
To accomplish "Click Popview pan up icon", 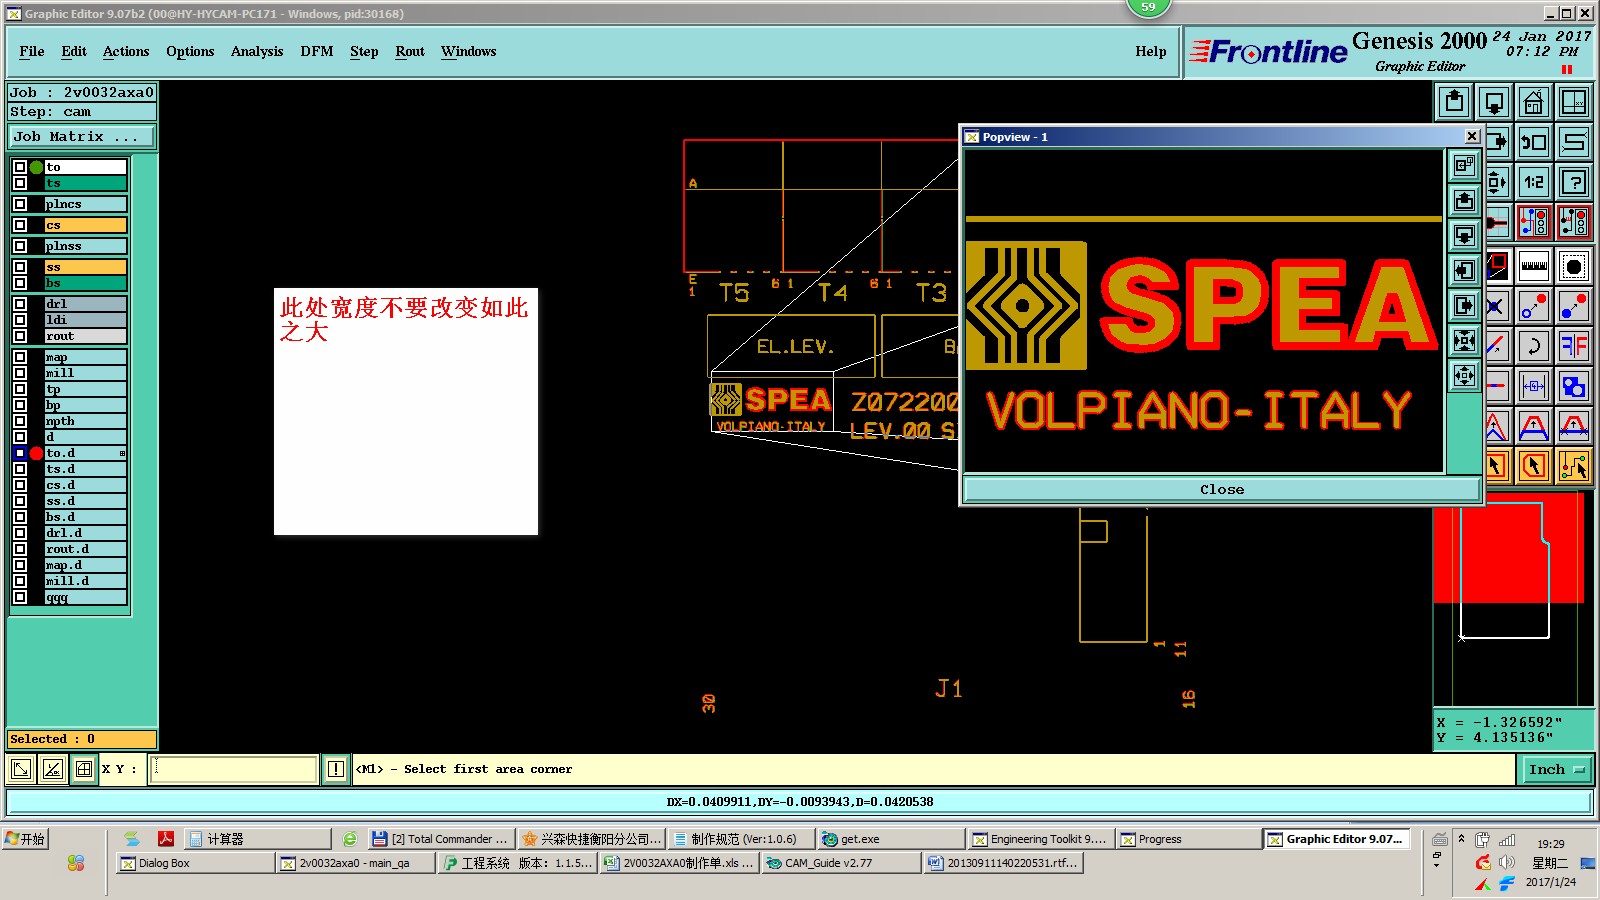I will tap(1464, 201).
